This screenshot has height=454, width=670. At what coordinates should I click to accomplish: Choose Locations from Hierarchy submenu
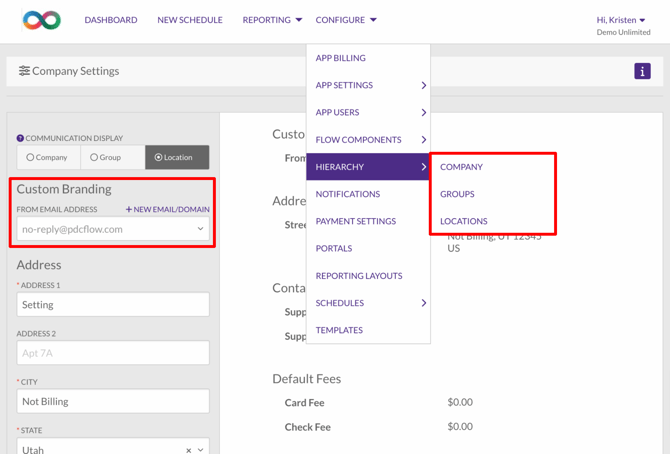point(464,221)
